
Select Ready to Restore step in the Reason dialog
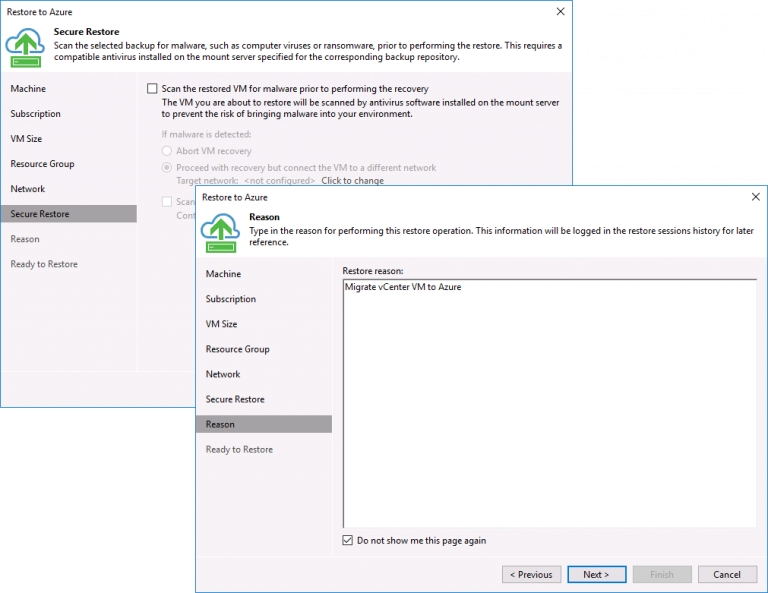point(239,450)
